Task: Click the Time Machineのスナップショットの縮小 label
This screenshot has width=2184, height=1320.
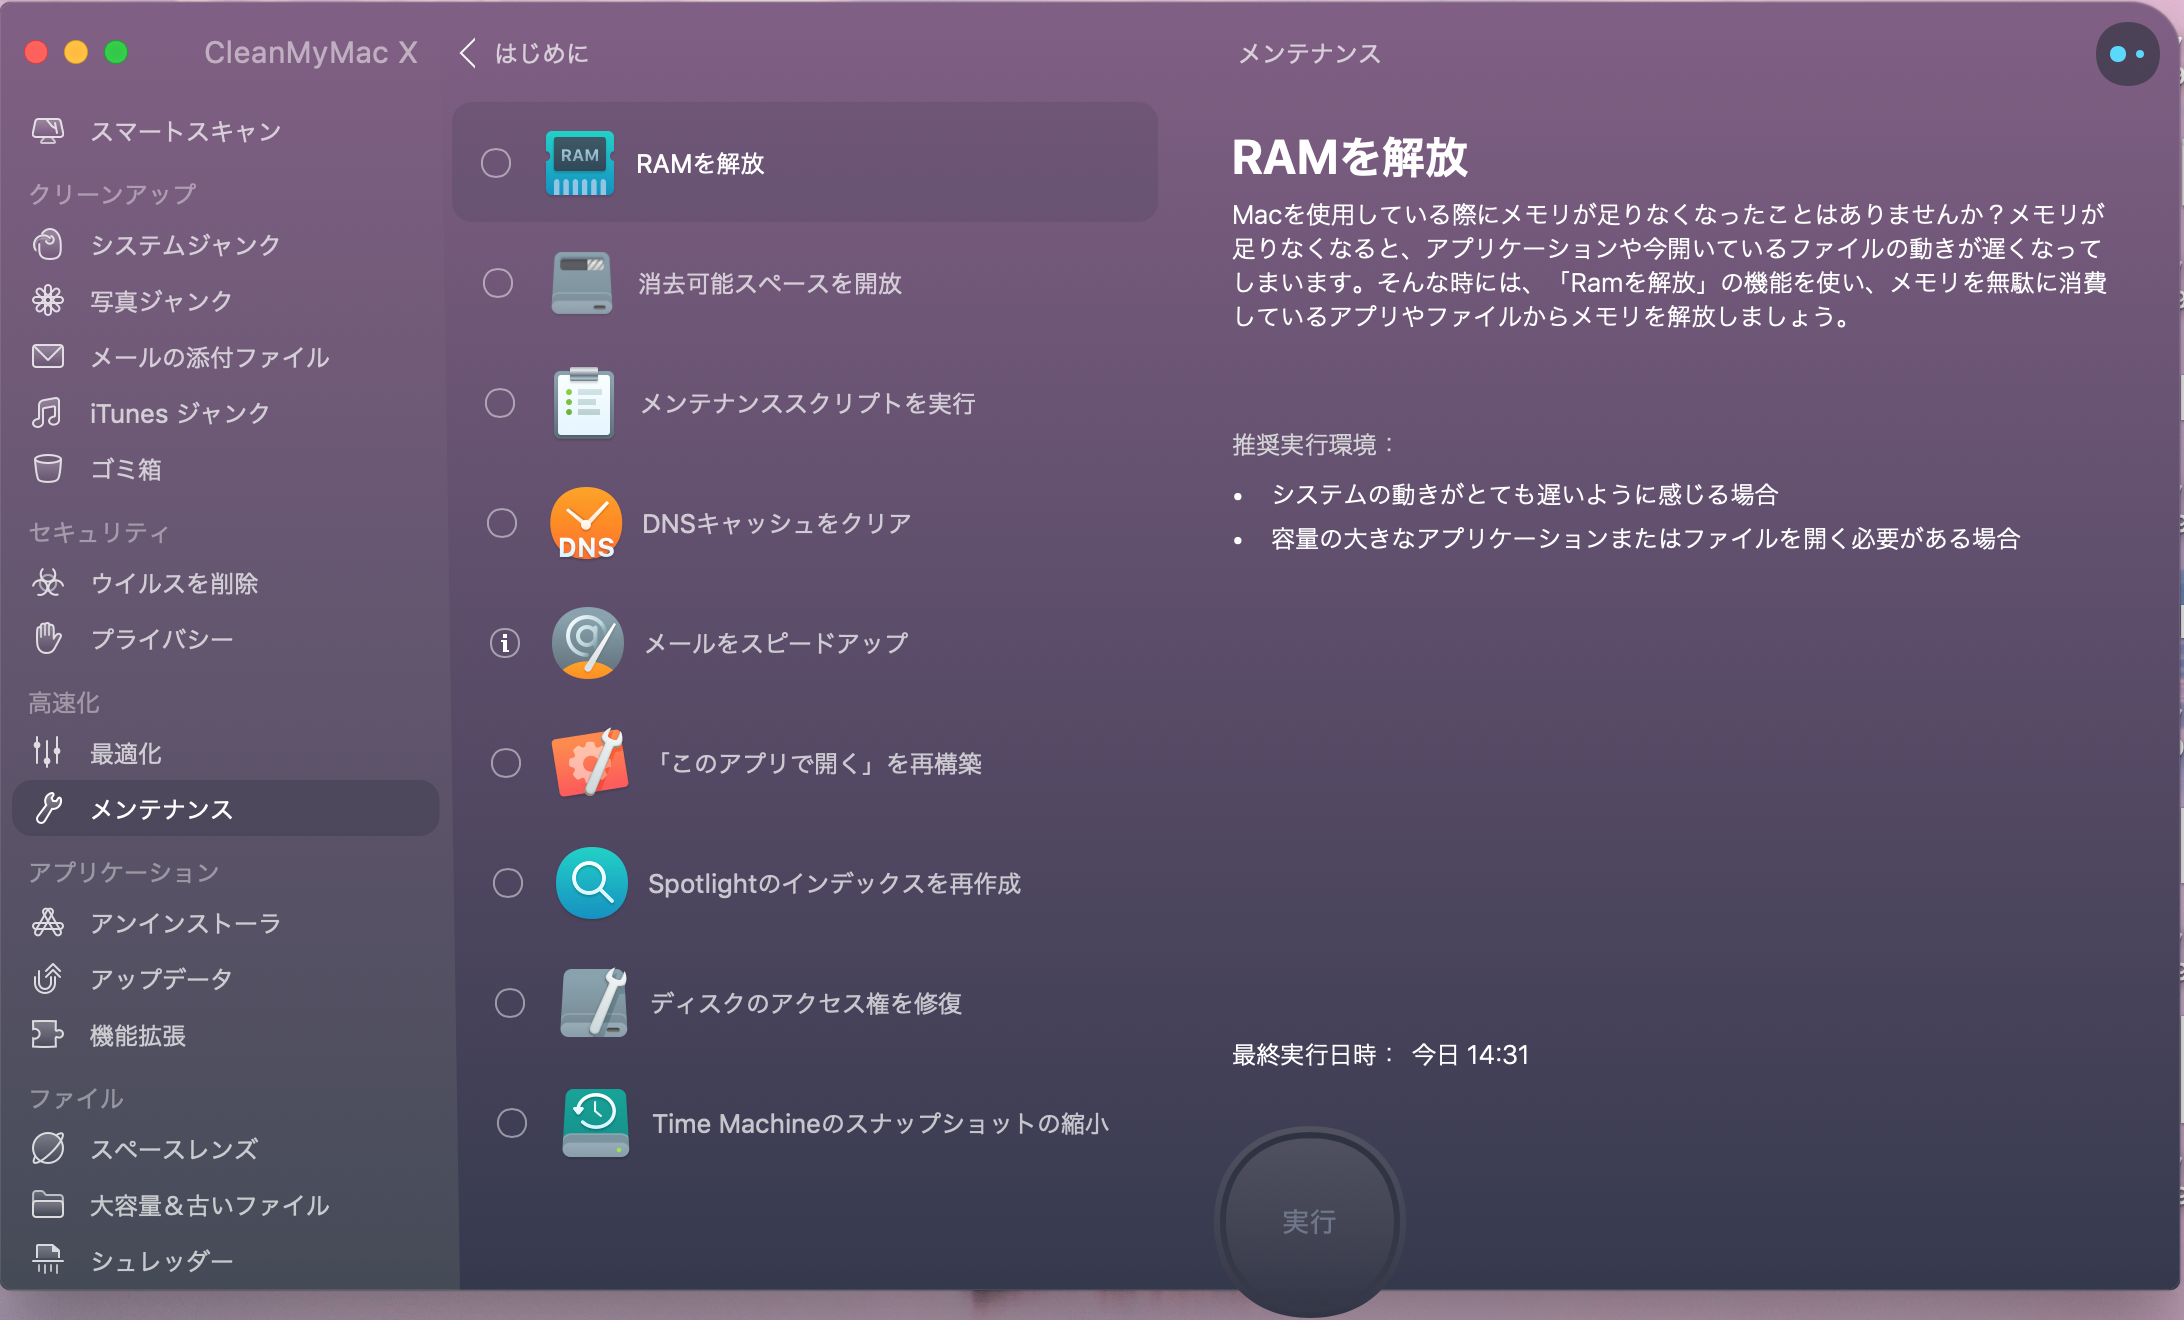Action: pyautogui.click(x=880, y=1123)
